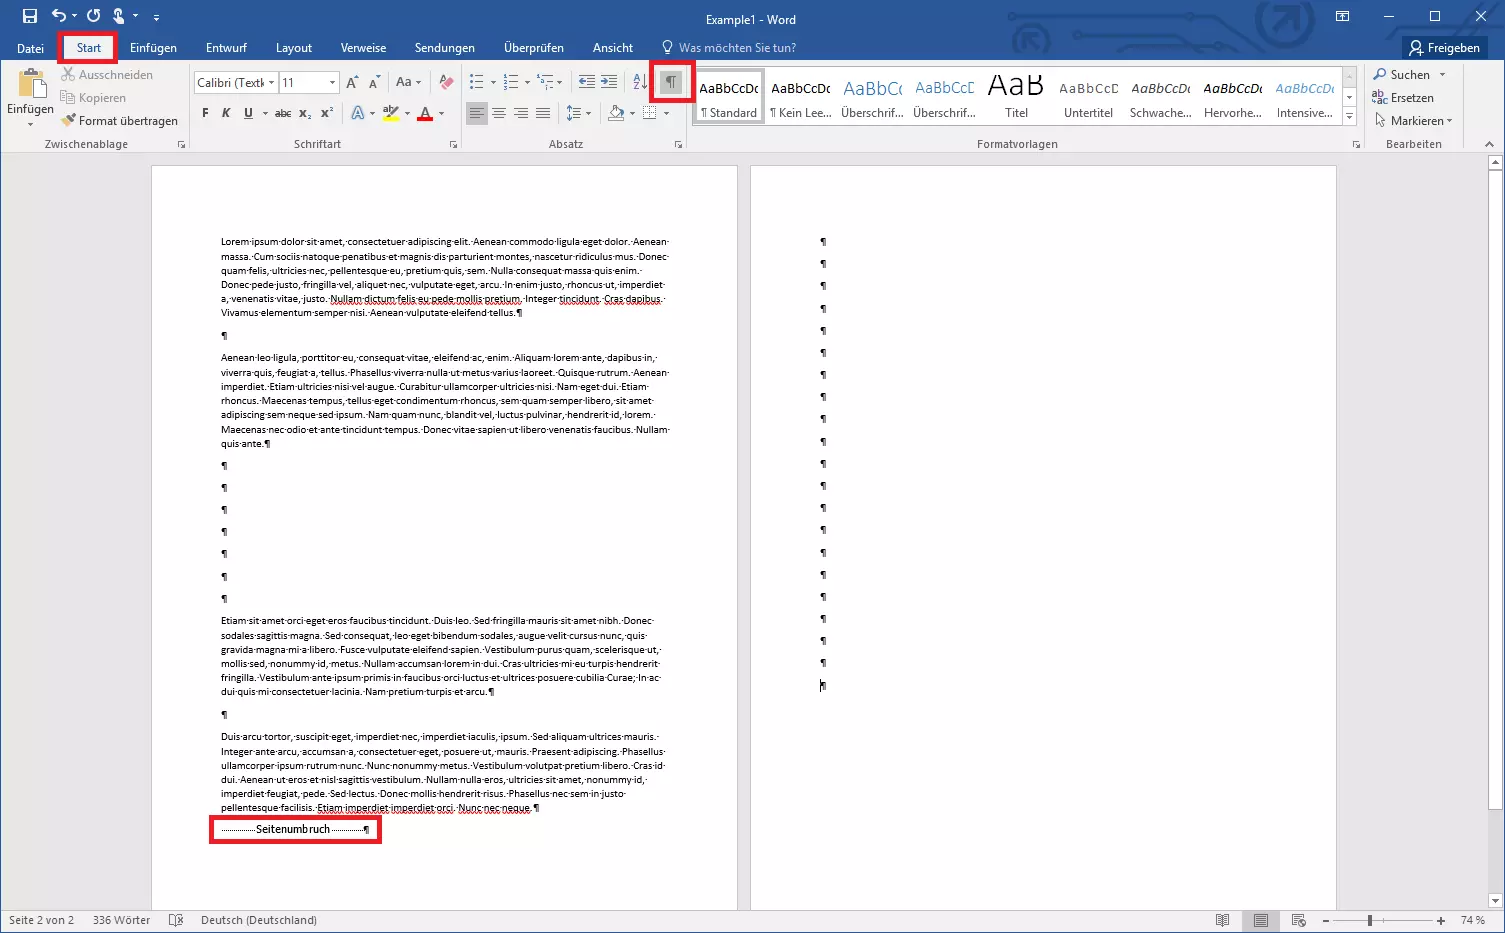Click Freigeben share button

point(1445,48)
